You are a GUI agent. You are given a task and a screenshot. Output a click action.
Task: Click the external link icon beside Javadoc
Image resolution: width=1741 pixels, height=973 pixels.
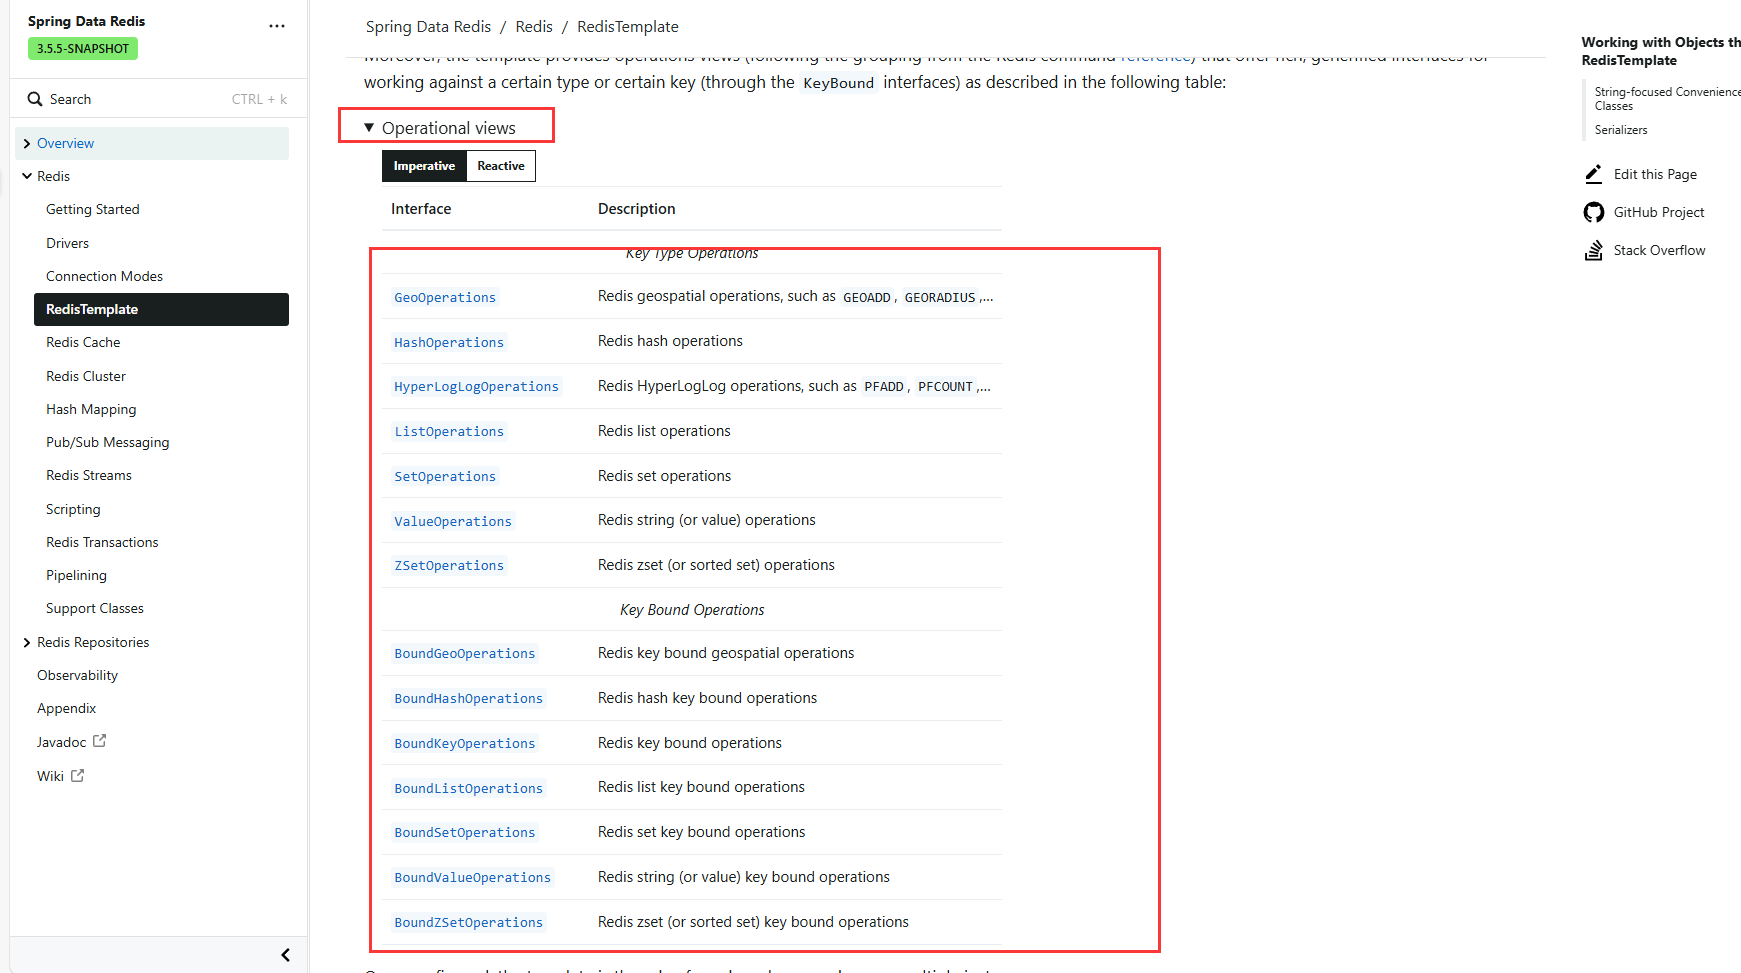pyautogui.click(x=99, y=741)
